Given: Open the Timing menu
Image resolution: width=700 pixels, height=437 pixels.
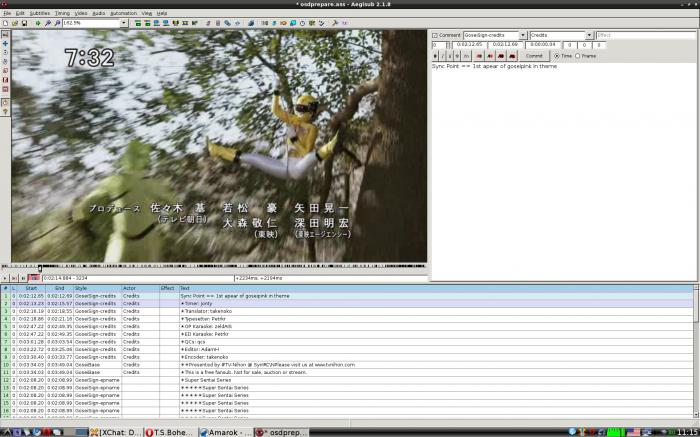Looking at the screenshot, I should point(62,13).
